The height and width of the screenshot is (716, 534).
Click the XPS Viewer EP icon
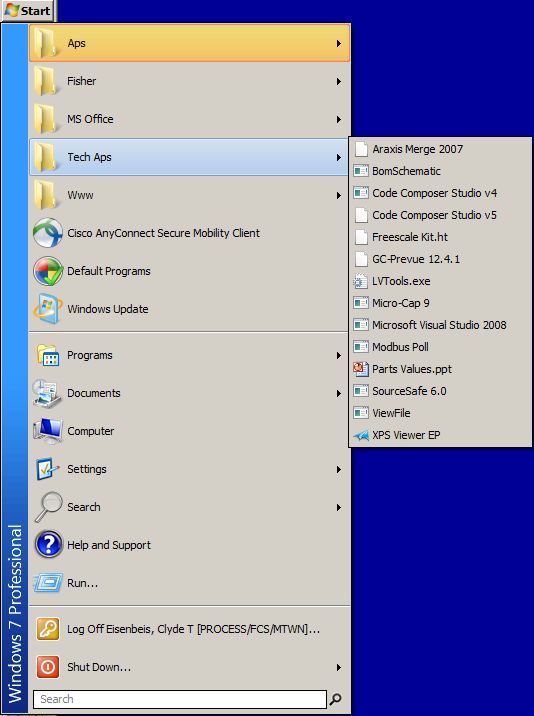[x=361, y=435]
